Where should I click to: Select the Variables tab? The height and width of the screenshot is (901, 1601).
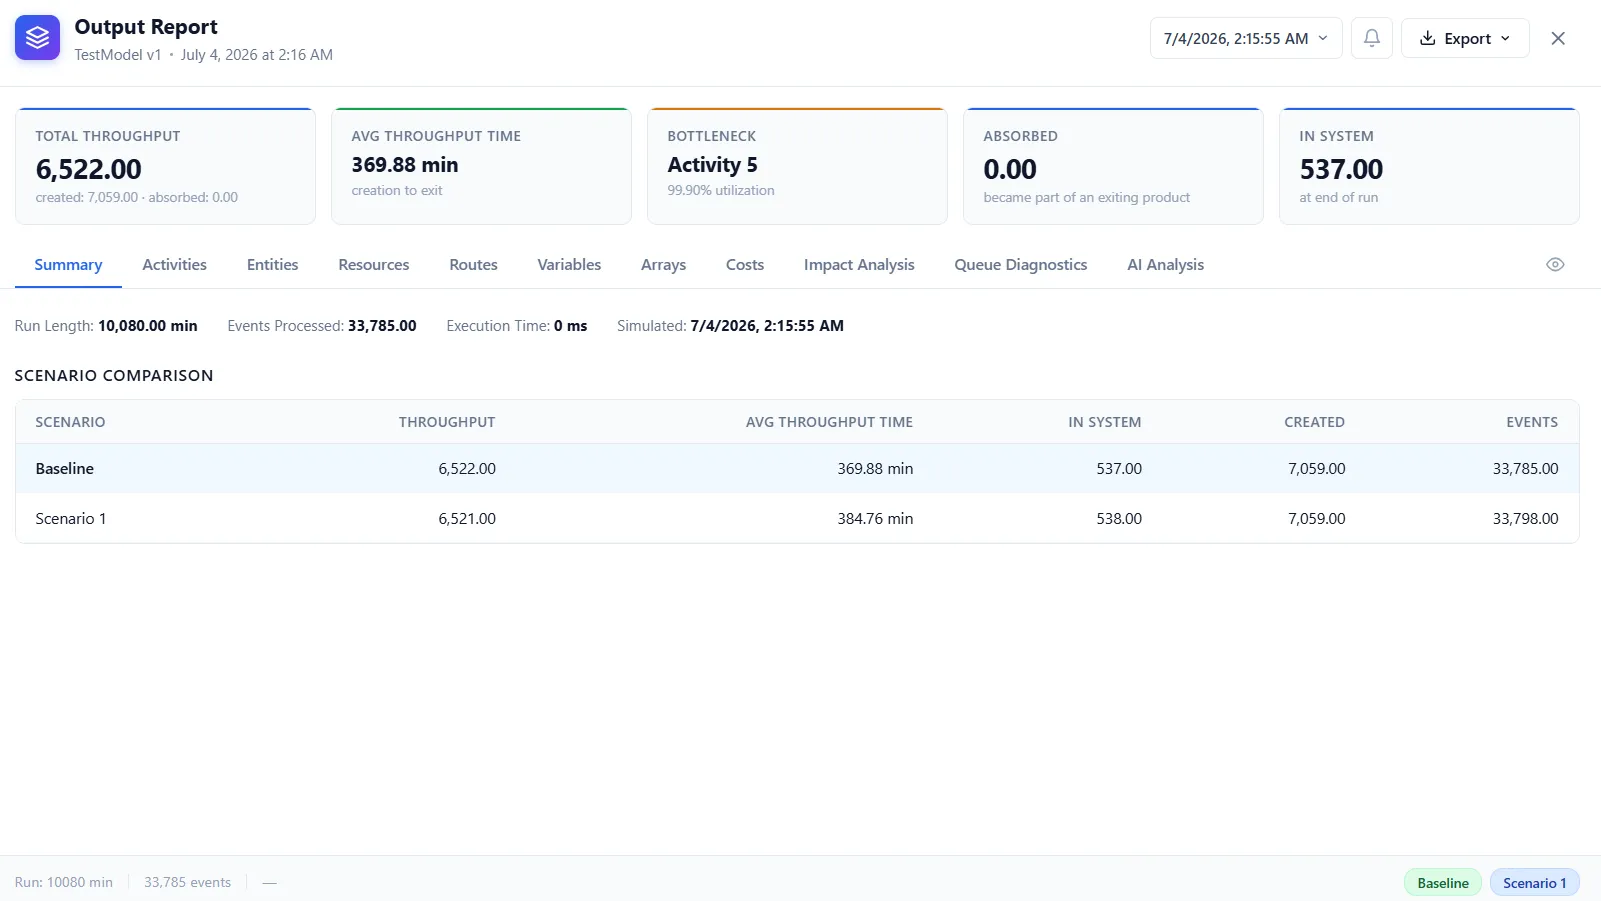click(x=569, y=265)
